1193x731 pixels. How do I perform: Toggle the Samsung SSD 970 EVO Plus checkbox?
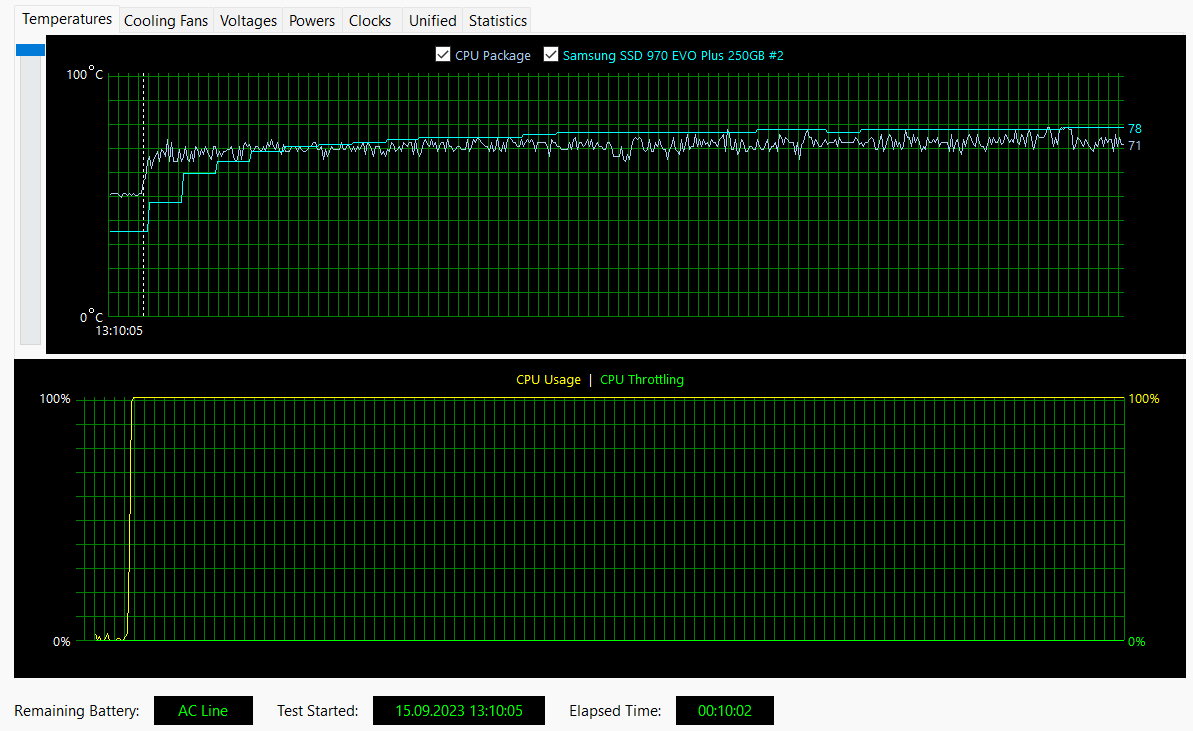(551, 54)
